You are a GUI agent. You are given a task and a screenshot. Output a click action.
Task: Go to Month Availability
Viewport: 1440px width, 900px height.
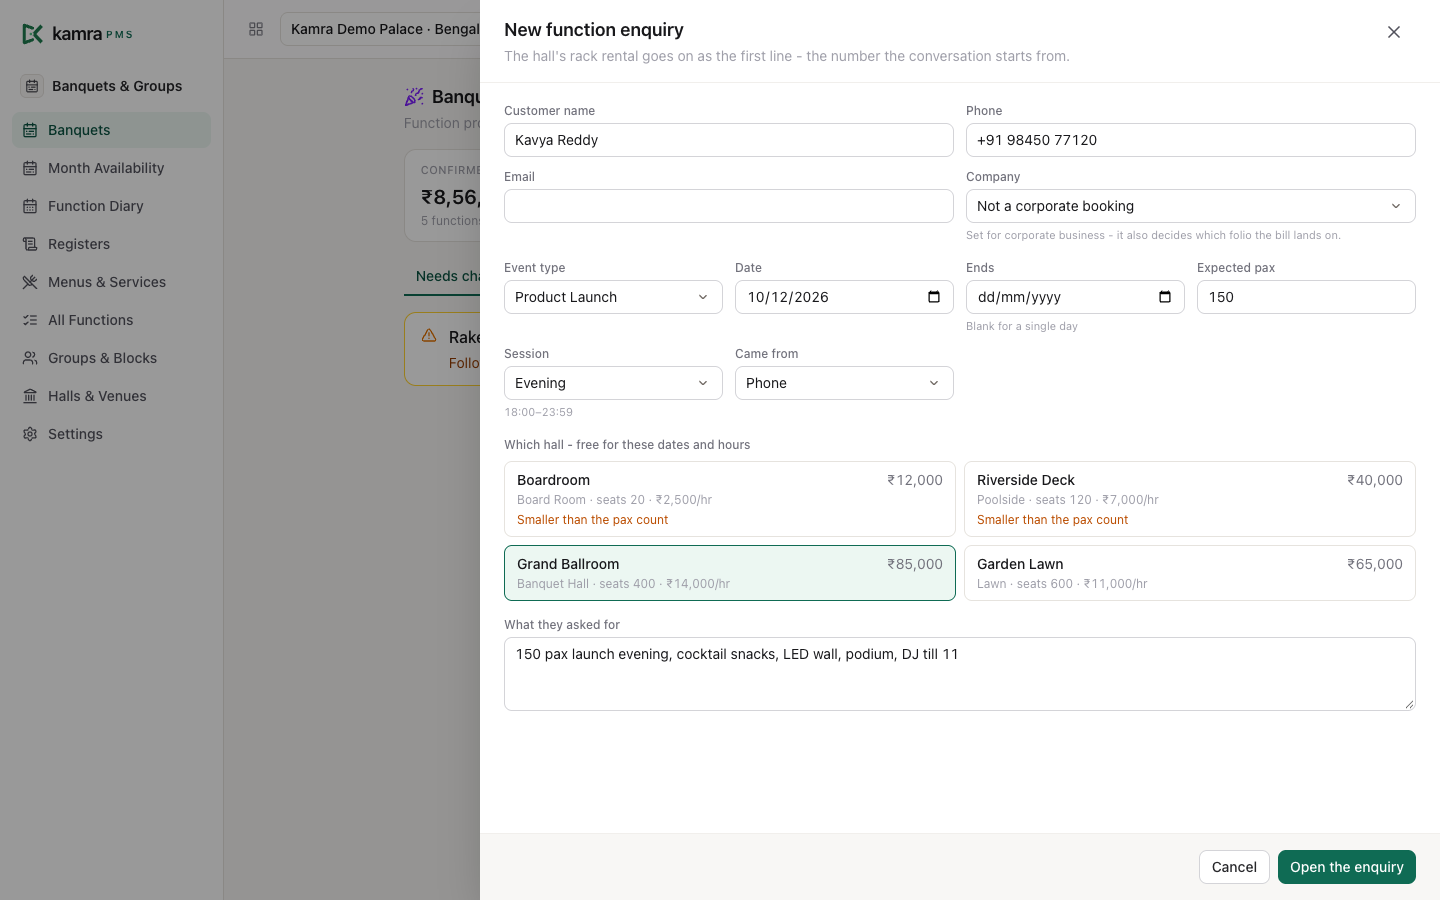coord(111,168)
